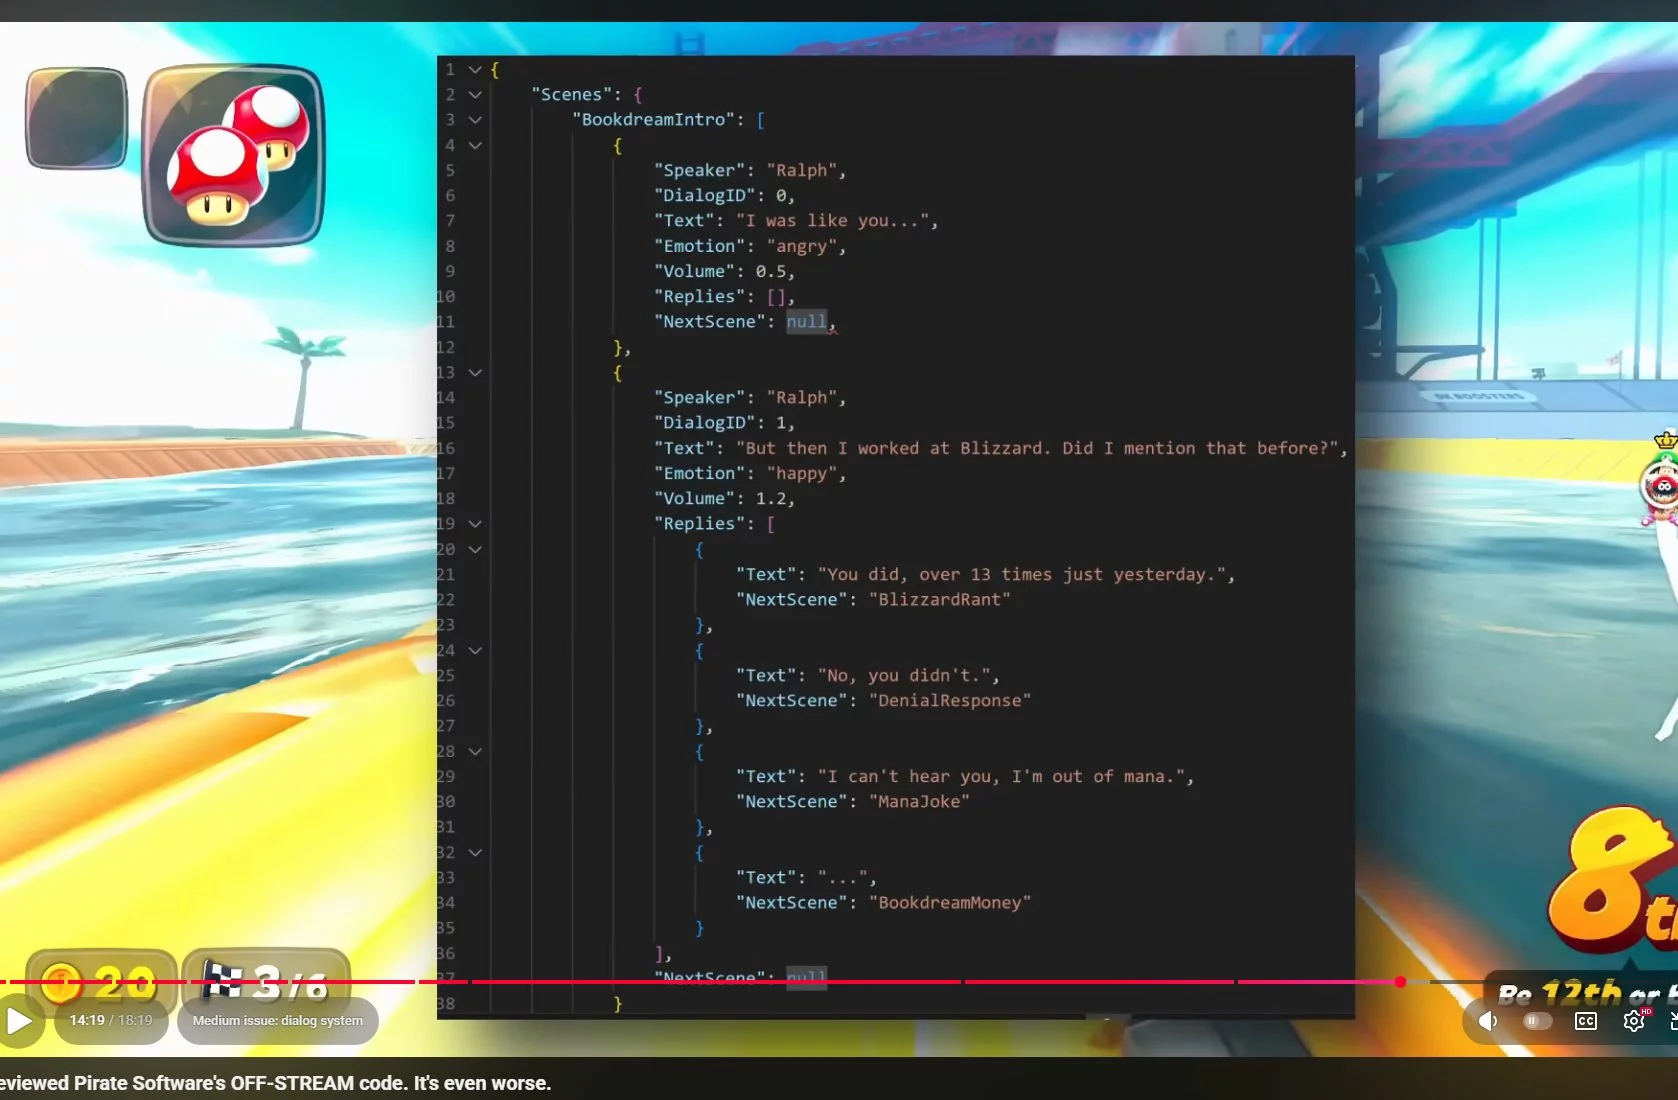This screenshot has width=1678, height=1100.
Task: Fold the reply object chevron at line 28
Action: coord(475,751)
